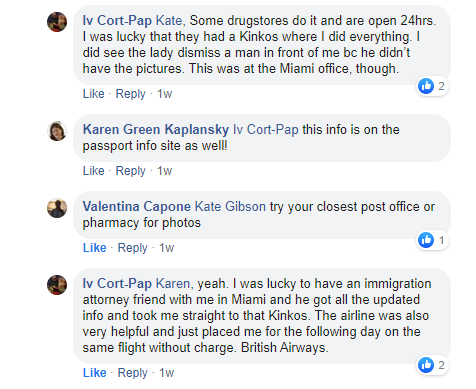The height and width of the screenshot is (389, 476).
Task: Open Iv Cort-Pap's avatar on the first comment
Action: (x=57, y=22)
